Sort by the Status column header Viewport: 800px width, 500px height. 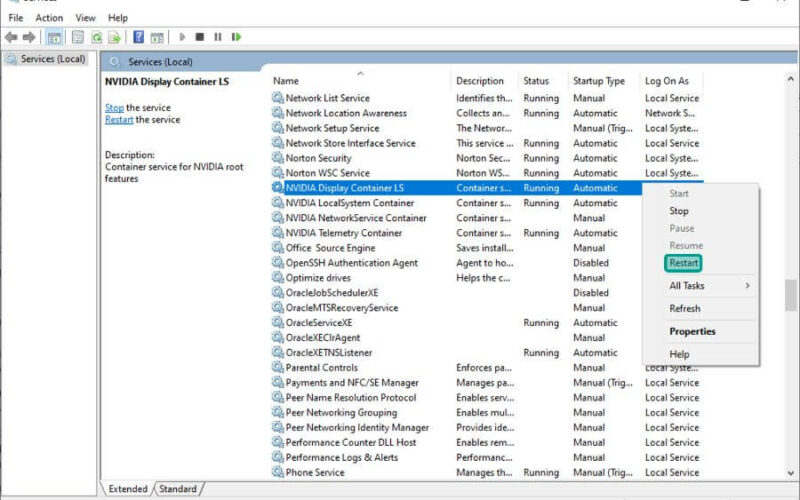(542, 81)
